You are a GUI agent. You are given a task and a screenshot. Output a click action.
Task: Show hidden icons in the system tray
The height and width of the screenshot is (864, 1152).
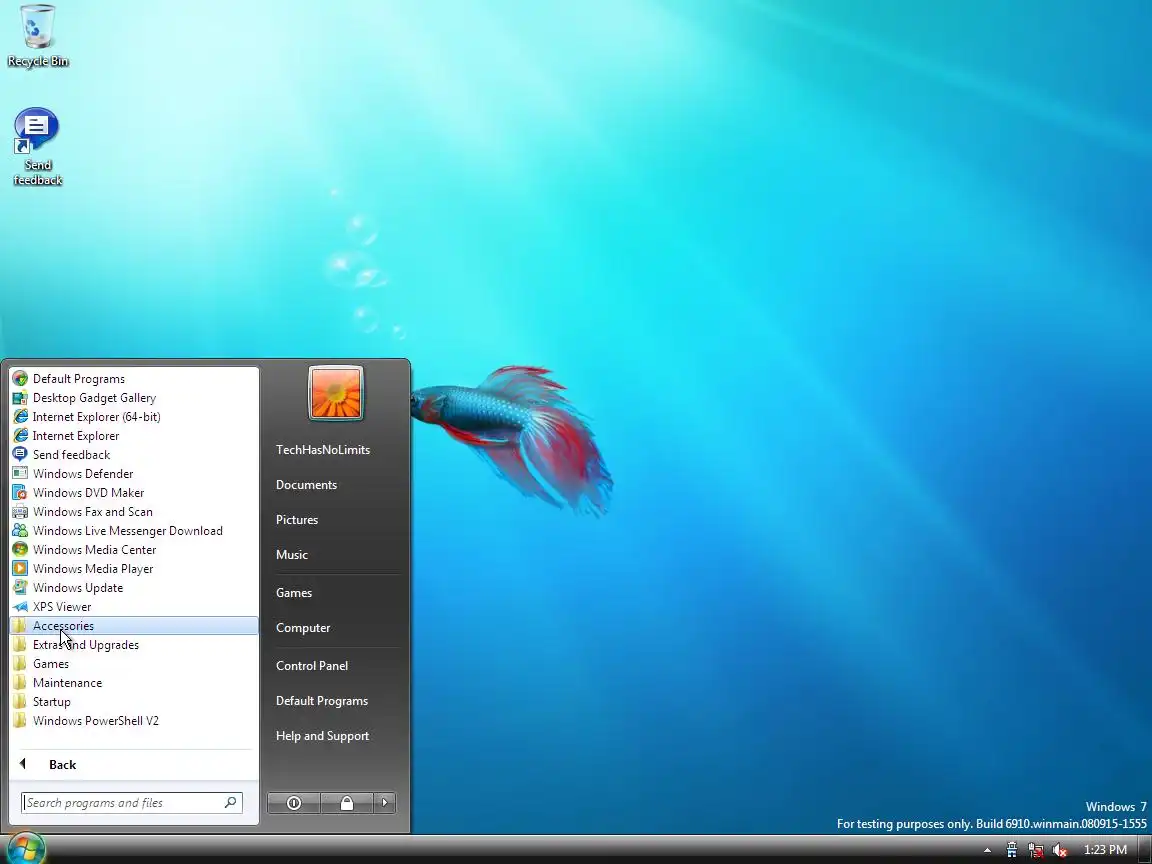click(x=987, y=850)
